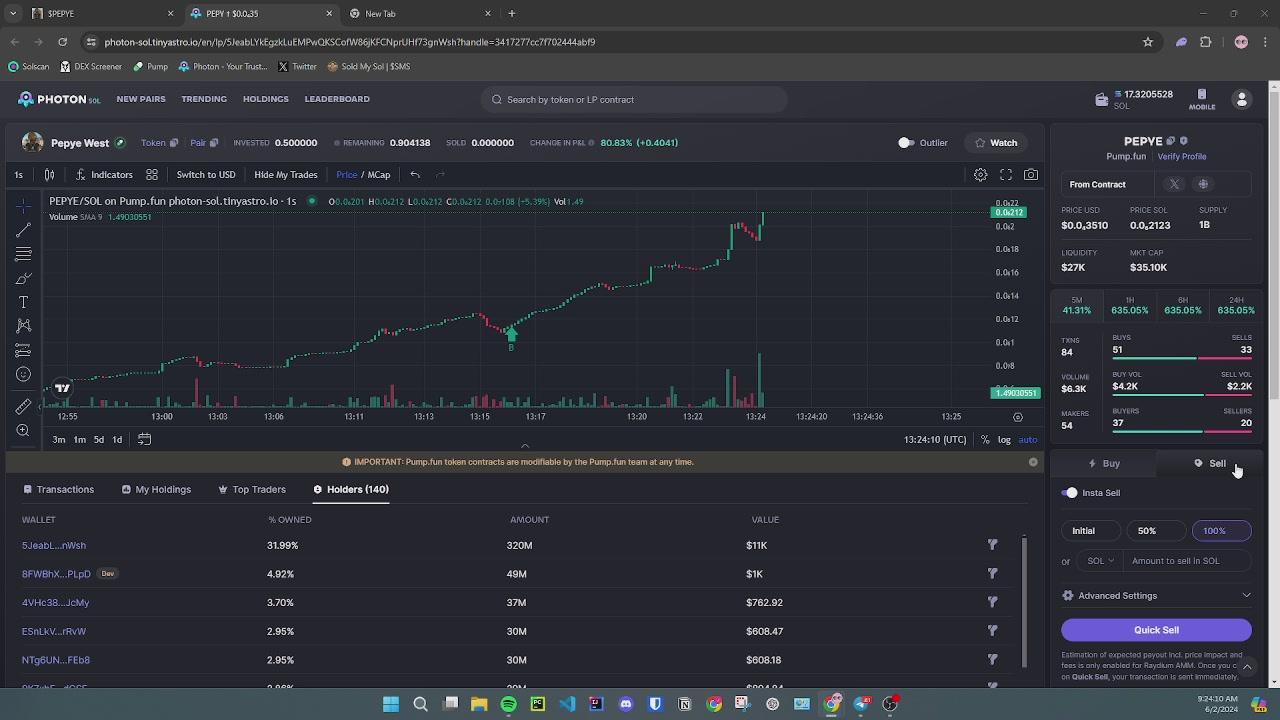Switch to the Top Traders tab
The image size is (1280, 720).
pos(251,490)
